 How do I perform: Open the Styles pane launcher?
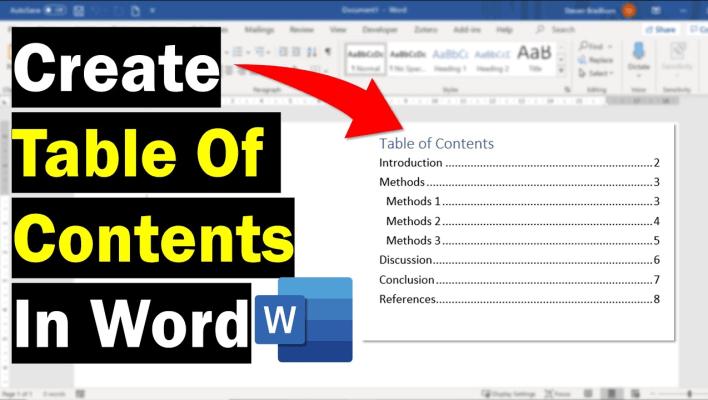point(568,90)
